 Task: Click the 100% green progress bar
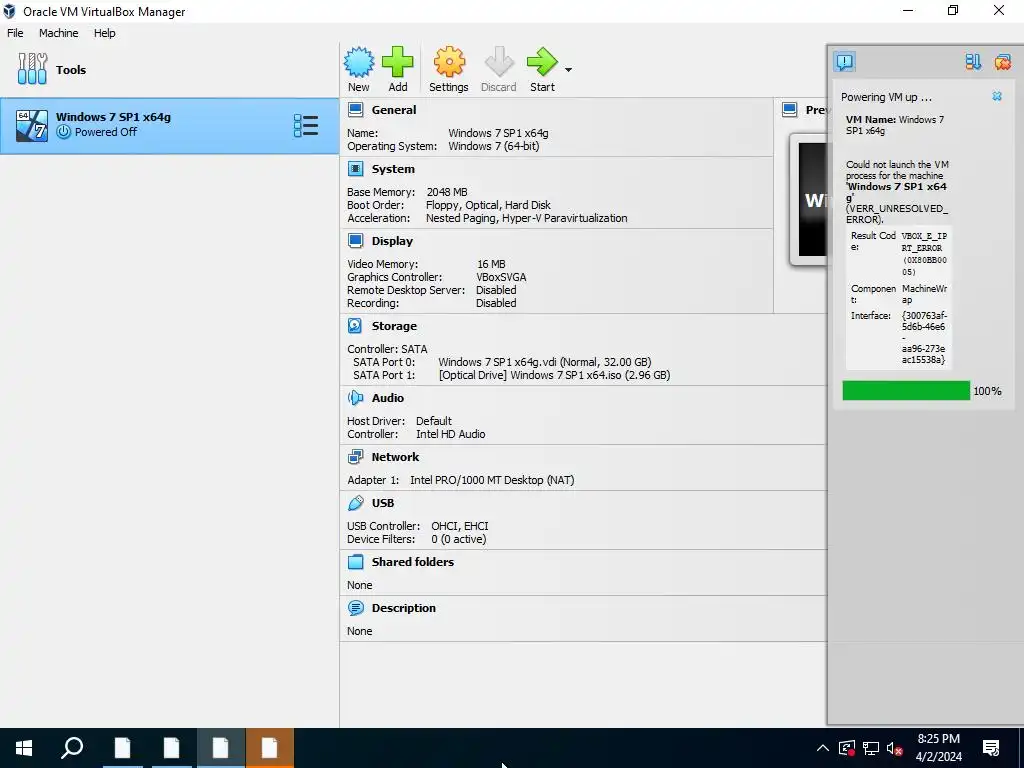click(x=906, y=391)
